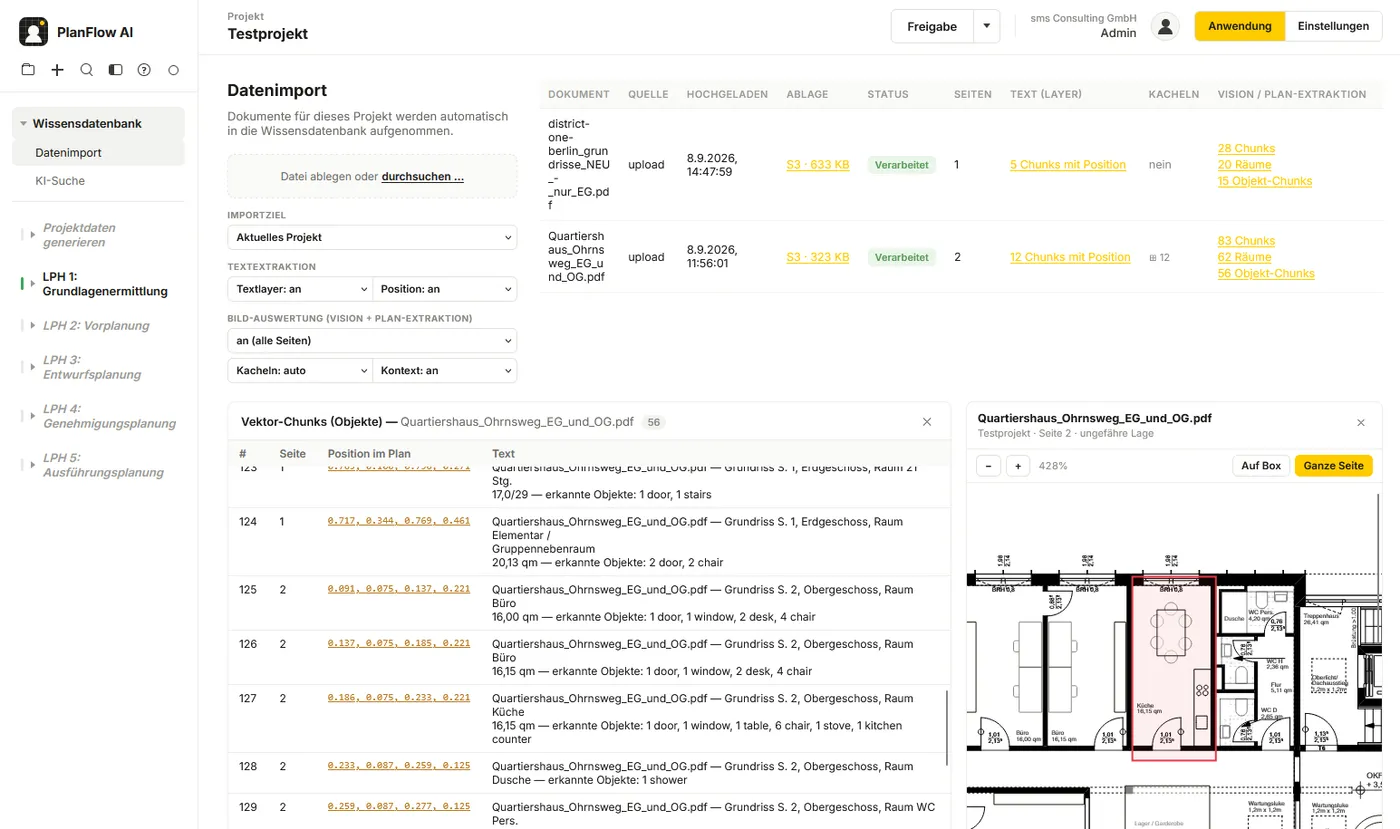Click the Auf Box button

point(1261,466)
